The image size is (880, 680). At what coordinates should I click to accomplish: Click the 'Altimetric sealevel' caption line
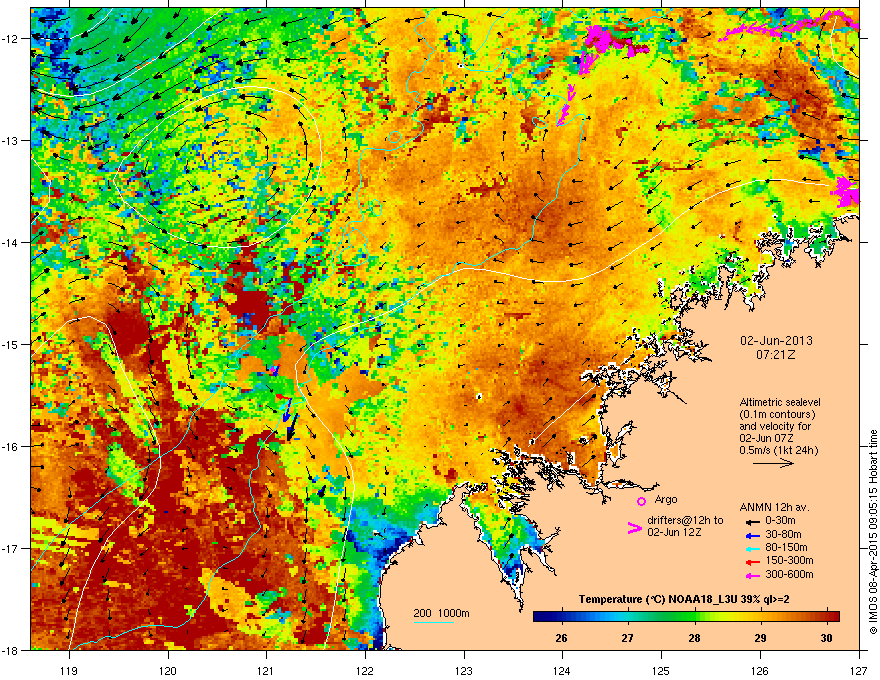780,402
